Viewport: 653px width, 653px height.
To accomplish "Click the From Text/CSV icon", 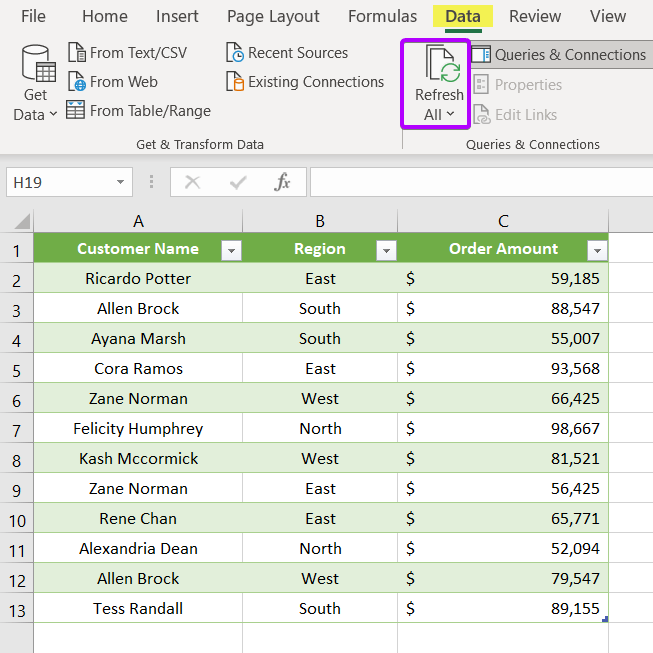I will pyautogui.click(x=77, y=52).
